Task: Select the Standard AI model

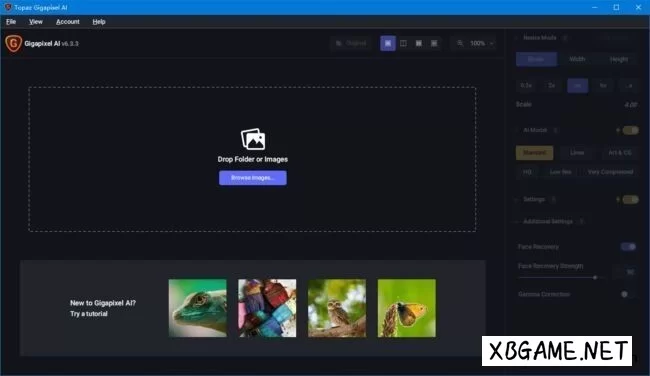Action: click(534, 153)
